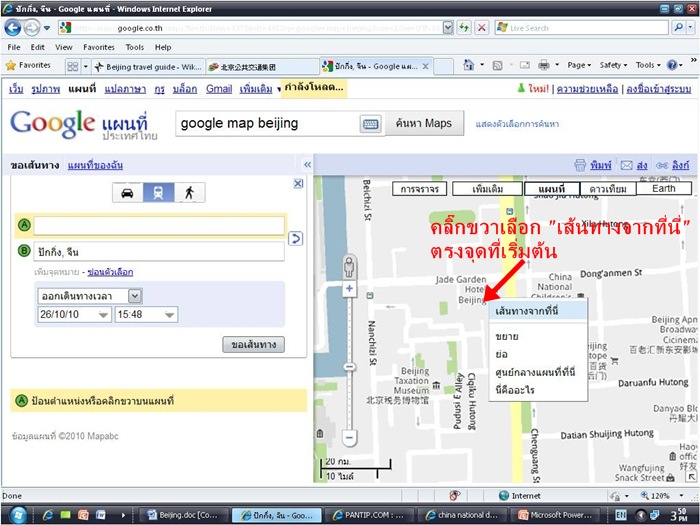Screen dimensions: 700x525
Task: Swap start and end points icon
Action: point(296,238)
